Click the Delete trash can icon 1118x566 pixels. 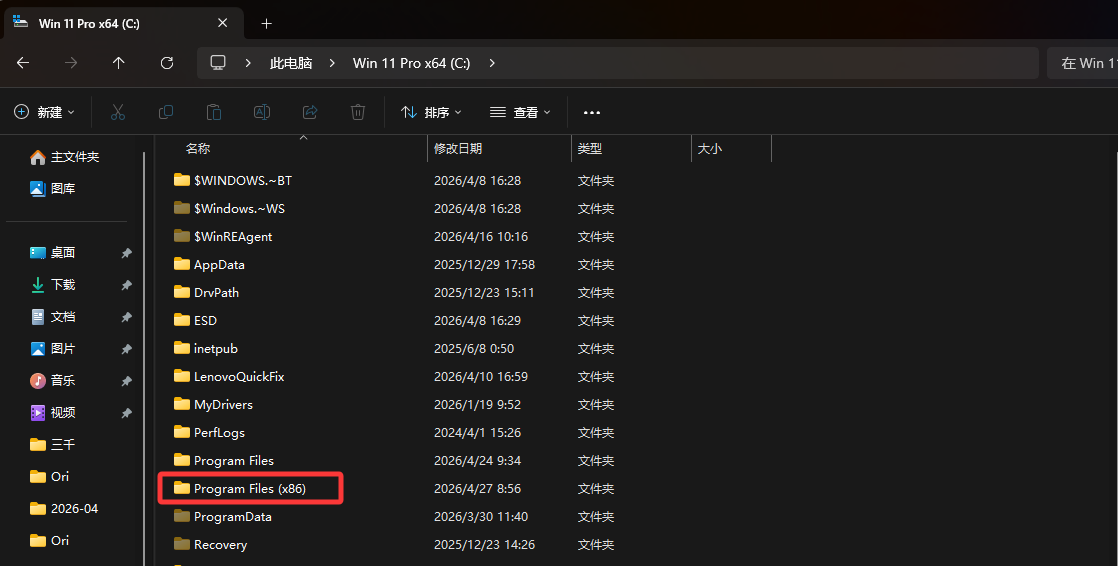click(358, 112)
